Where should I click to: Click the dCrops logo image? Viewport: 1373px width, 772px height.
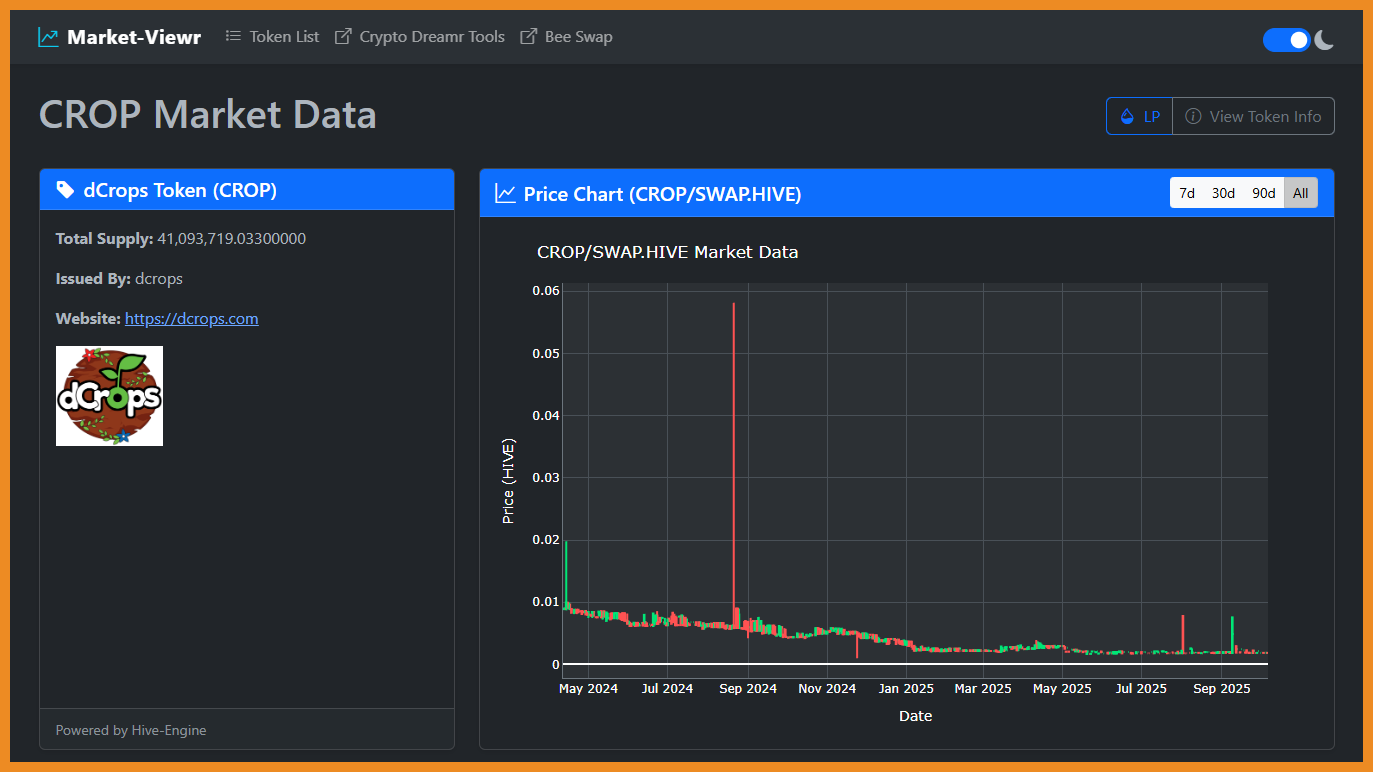pyautogui.click(x=109, y=396)
